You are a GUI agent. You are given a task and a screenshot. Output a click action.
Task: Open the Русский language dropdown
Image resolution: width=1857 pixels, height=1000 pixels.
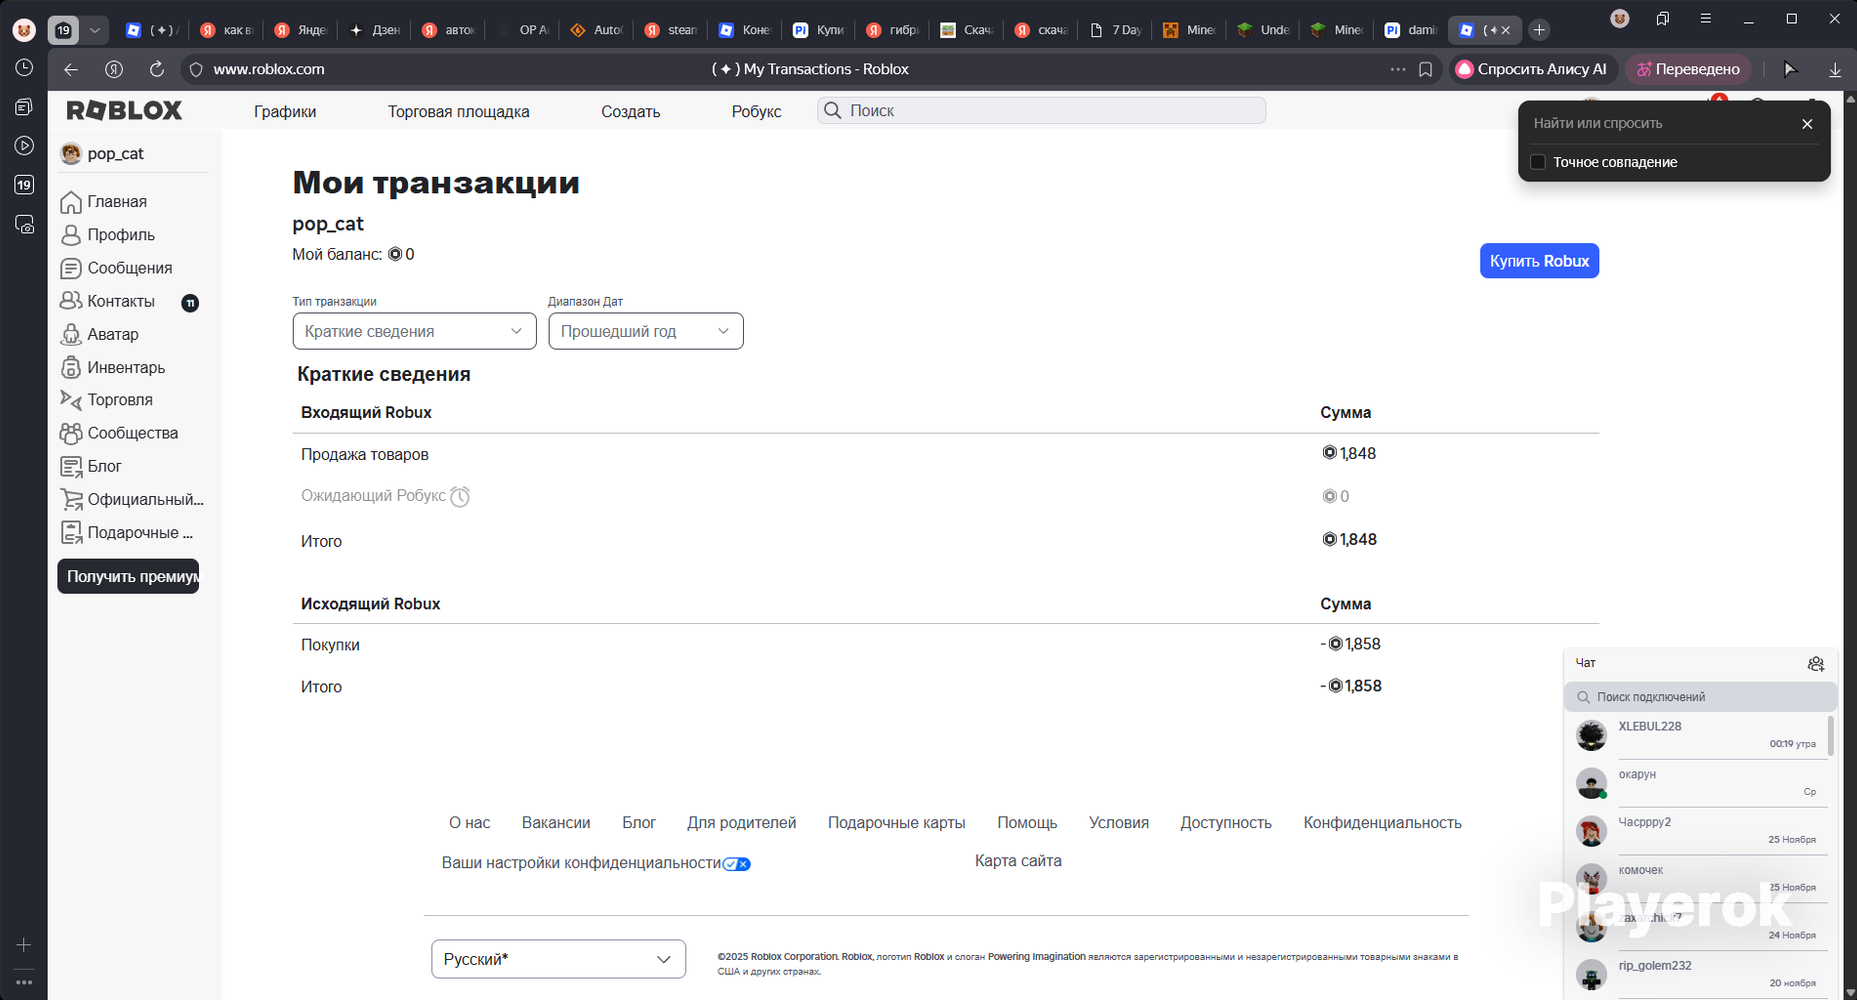point(558,959)
